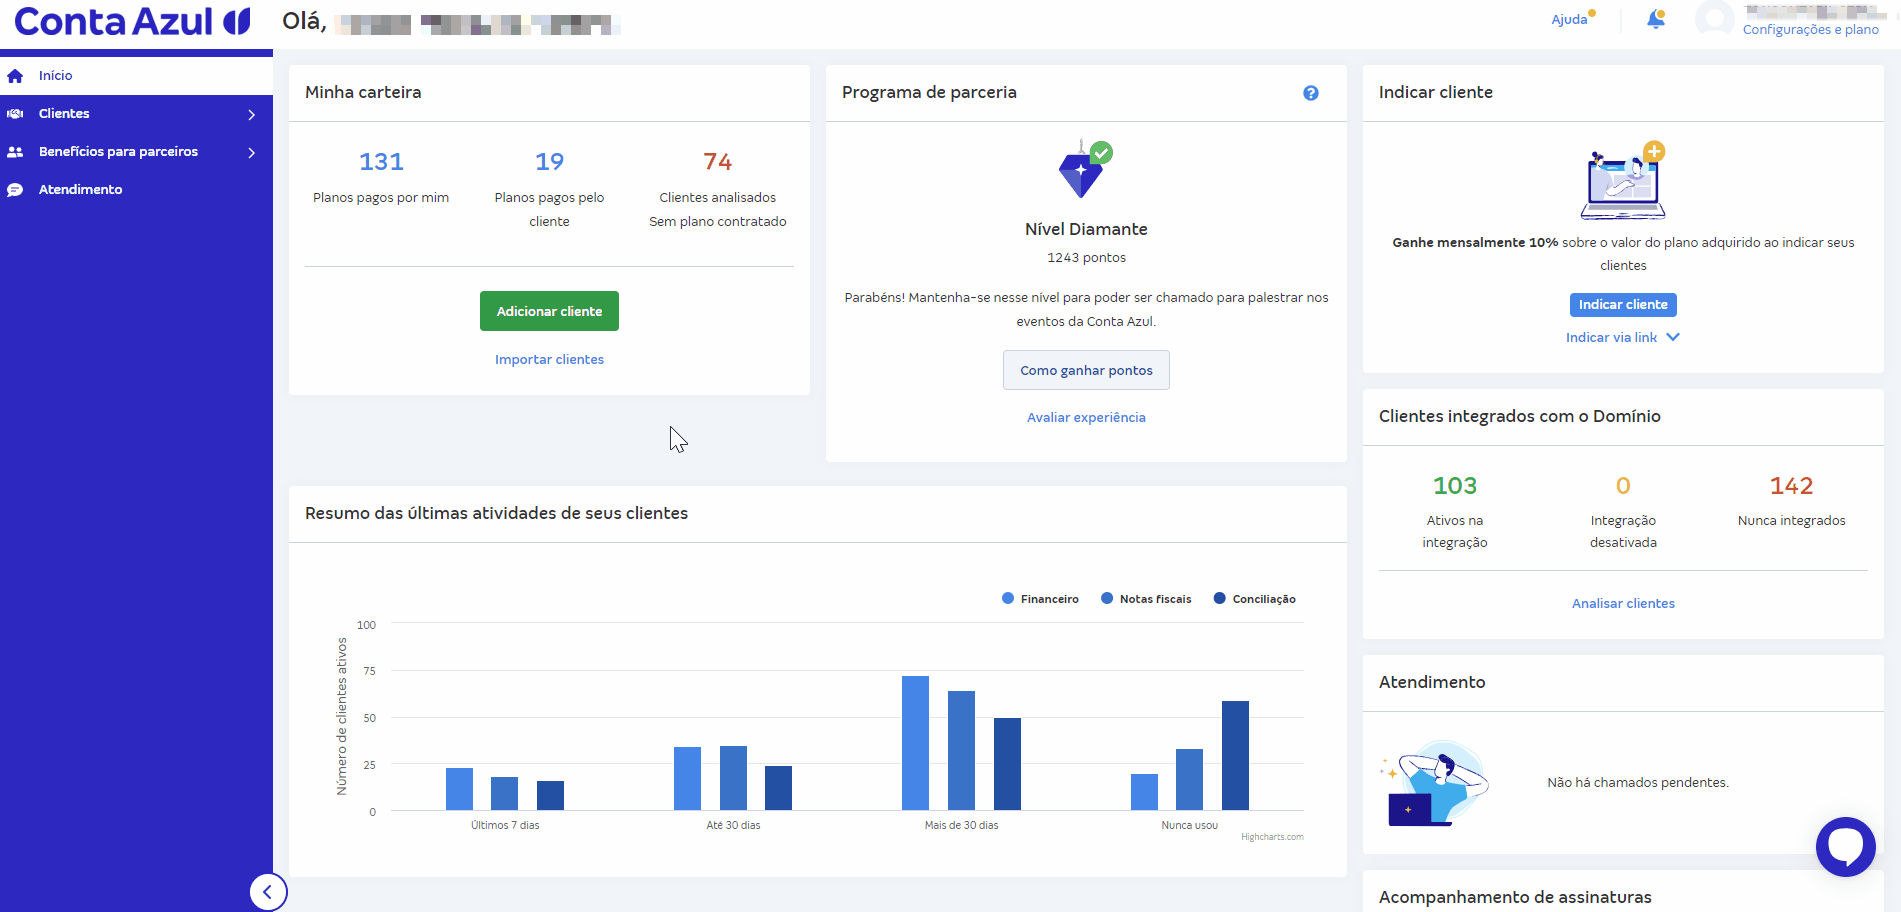Image resolution: width=1901 pixels, height=912 pixels.
Task: Click the Notas fiscais legend color dot
Action: click(1107, 598)
